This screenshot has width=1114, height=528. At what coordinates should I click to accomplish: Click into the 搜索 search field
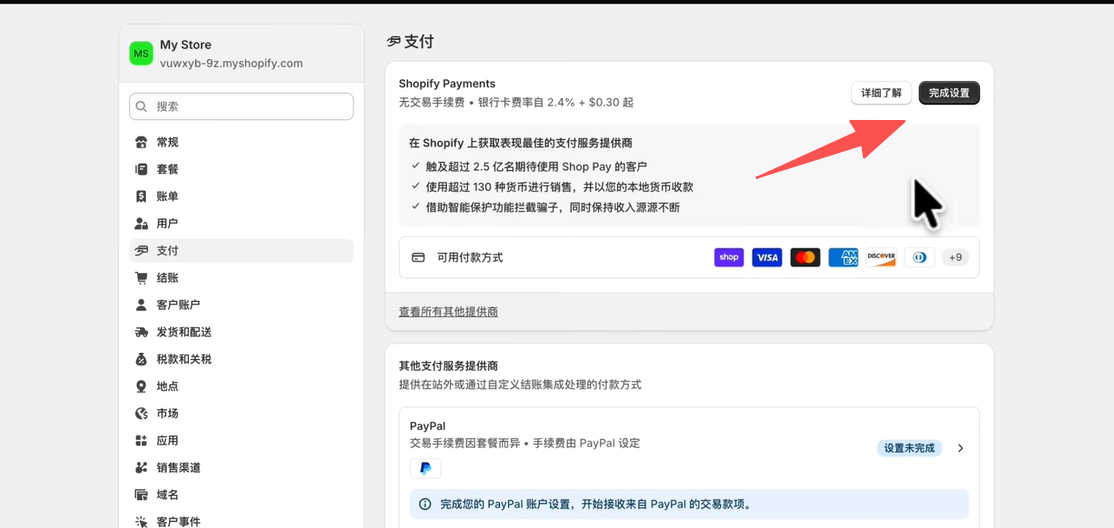242,107
